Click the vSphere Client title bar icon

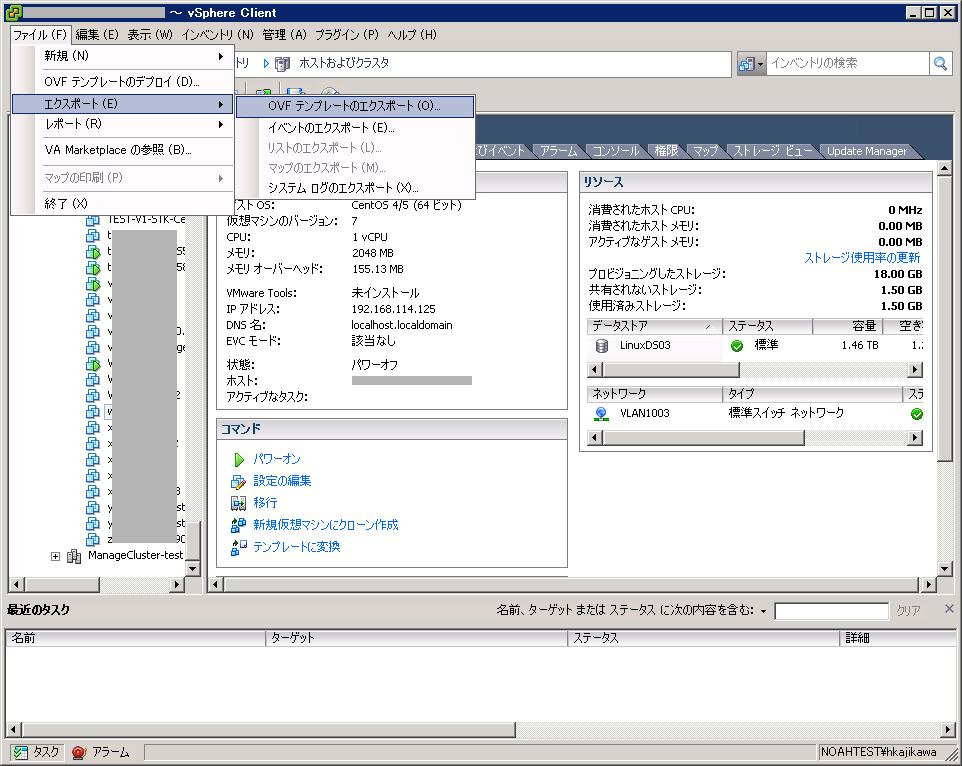point(13,12)
